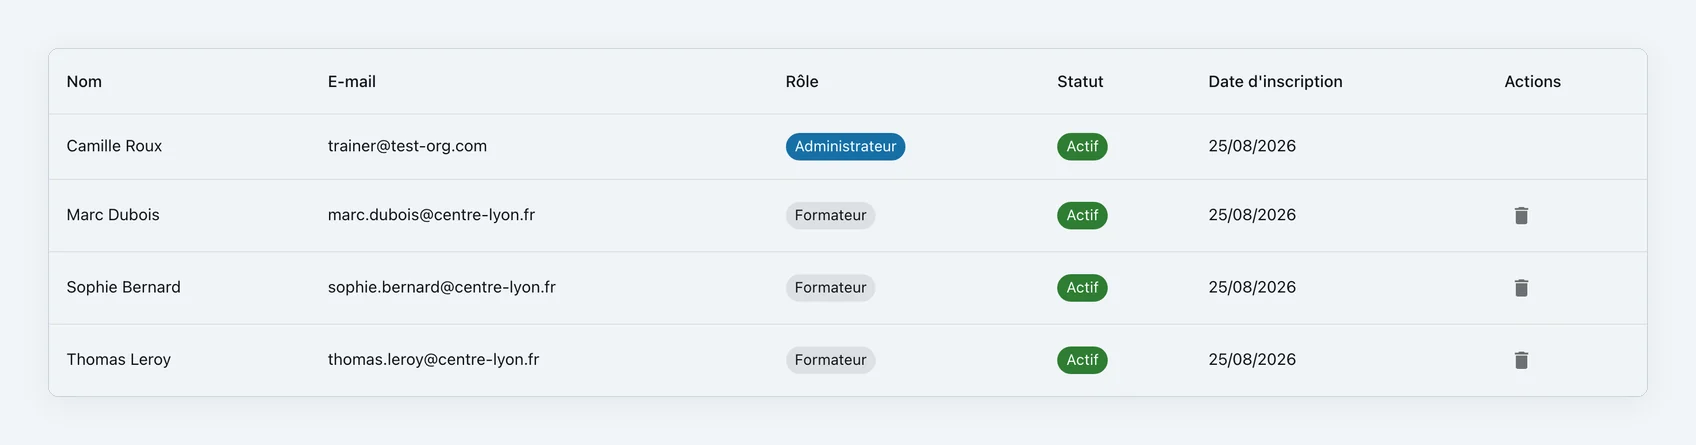Image resolution: width=1696 pixels, height=445 pixels.
Task: Click Camille Roux's Actif status badge
Action: [x=1082, y=147]
